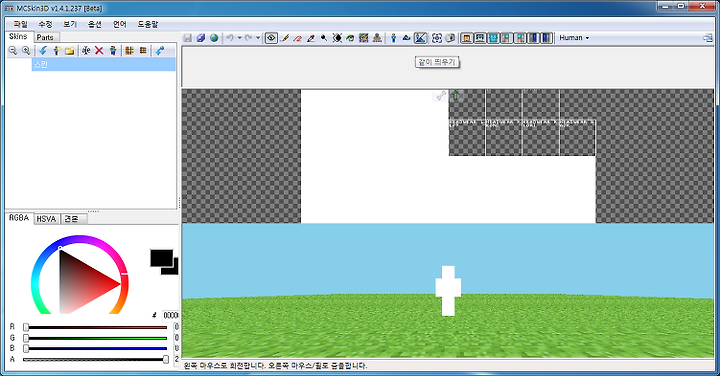Open the 언어 menu

point(119,24)
